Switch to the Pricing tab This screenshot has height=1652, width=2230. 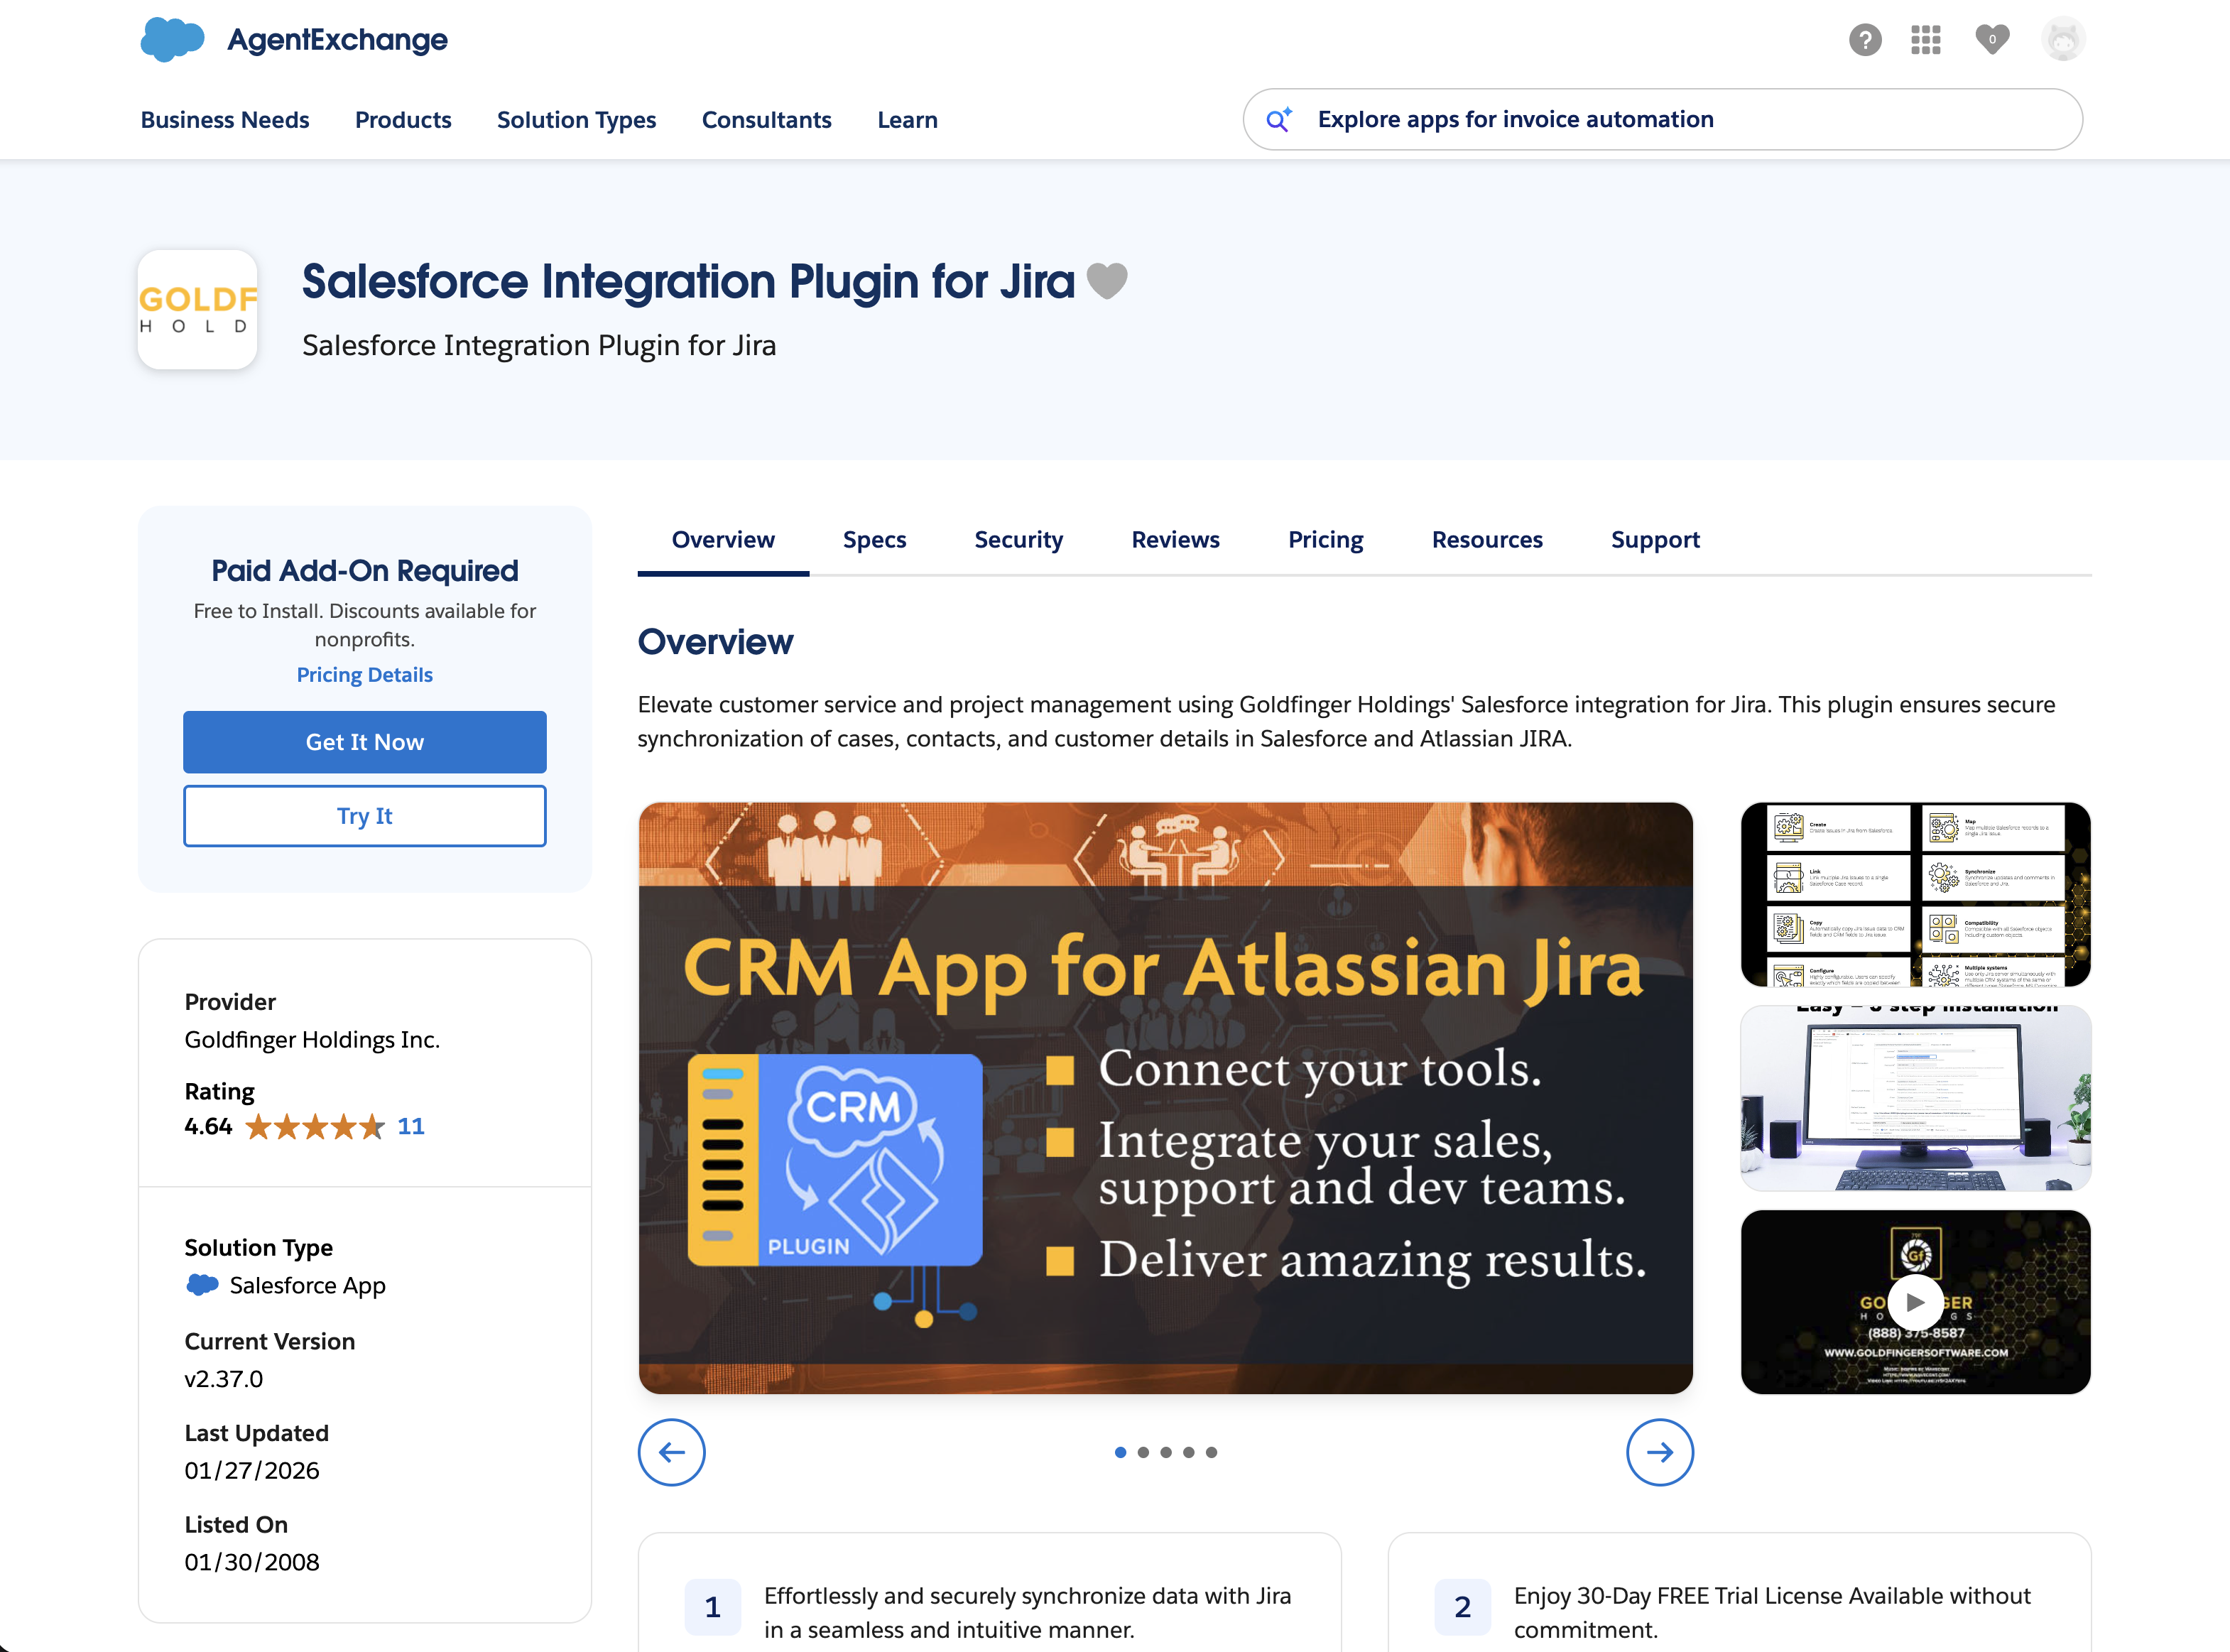point(1325,540)
